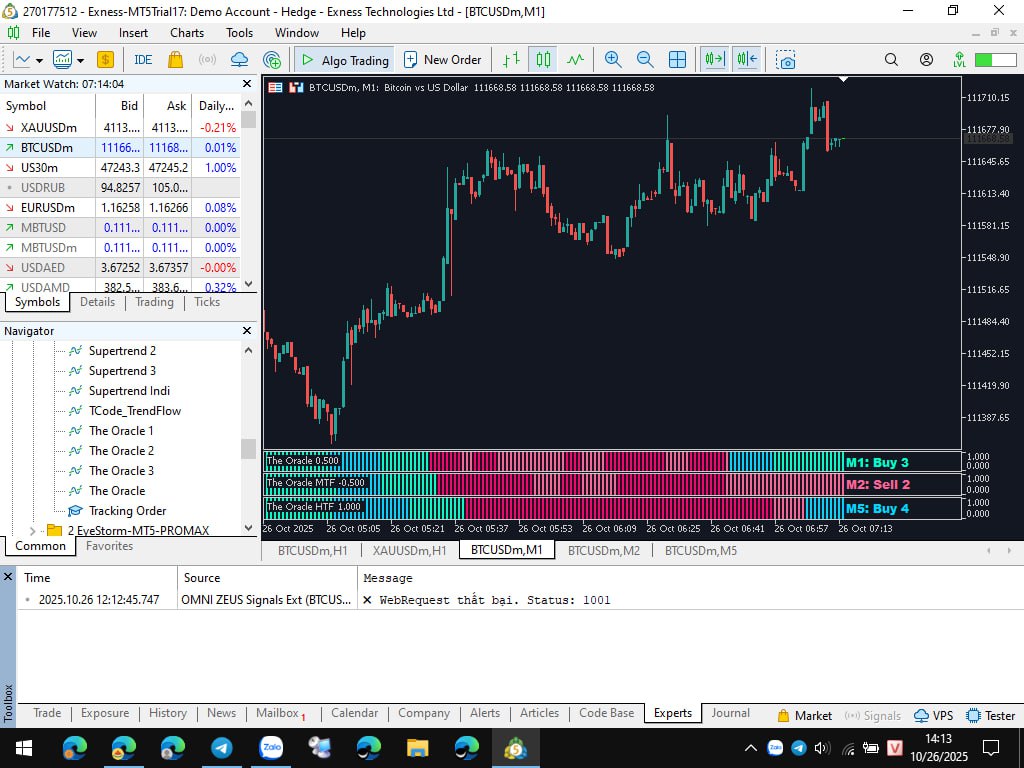
Task: Open Telegram from the Windows taskbar
Action: pyautogui.click(x=222, y=748)
